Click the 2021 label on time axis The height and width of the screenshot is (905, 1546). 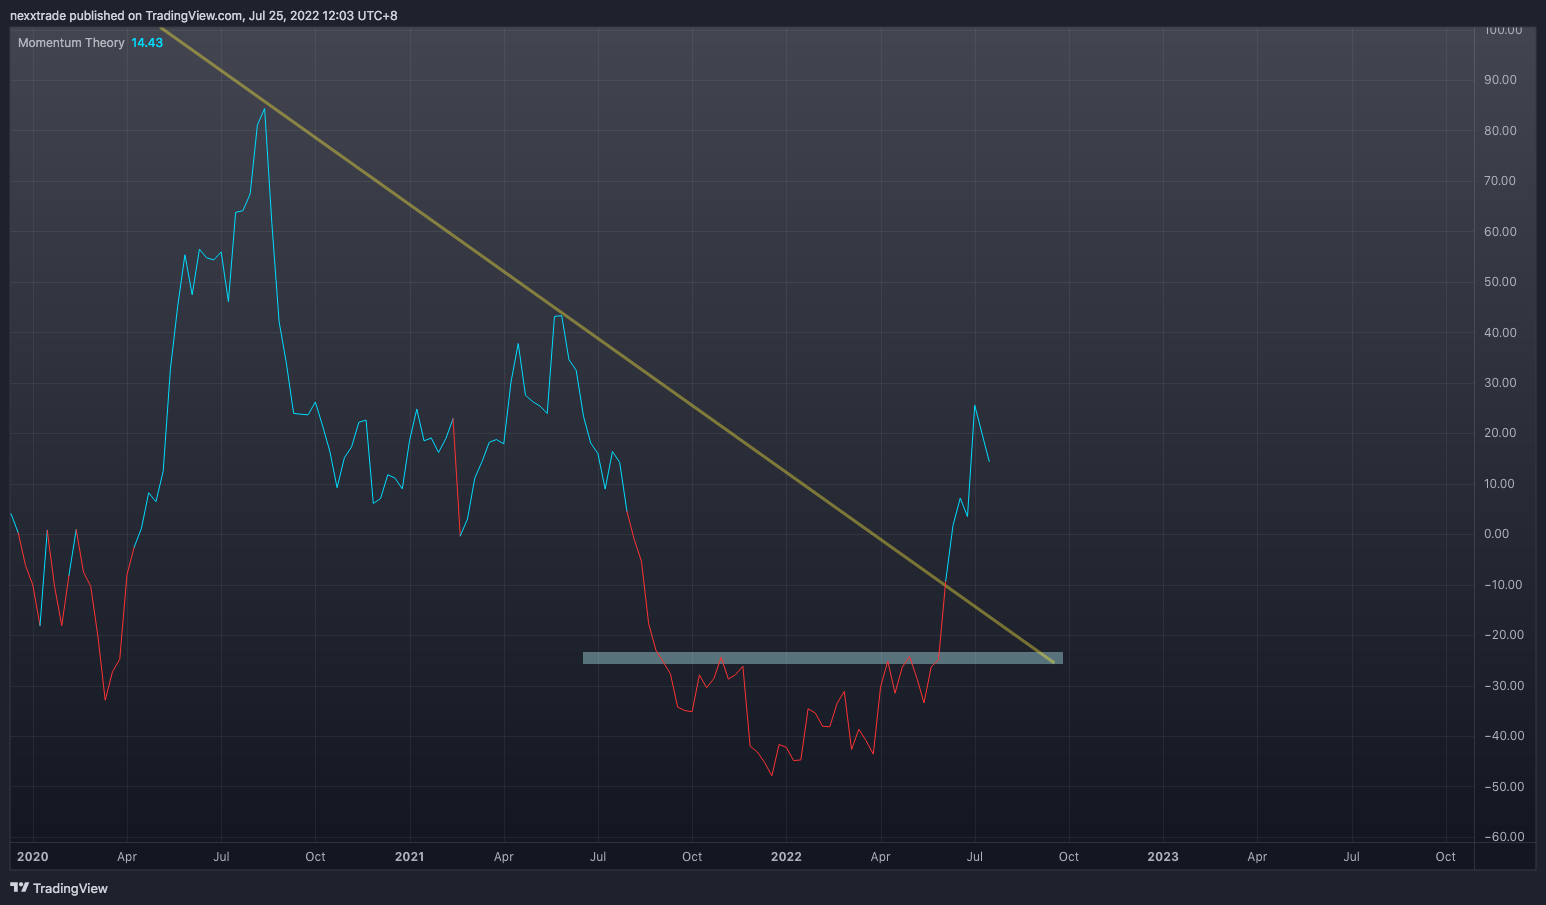(x=409, y=857)
